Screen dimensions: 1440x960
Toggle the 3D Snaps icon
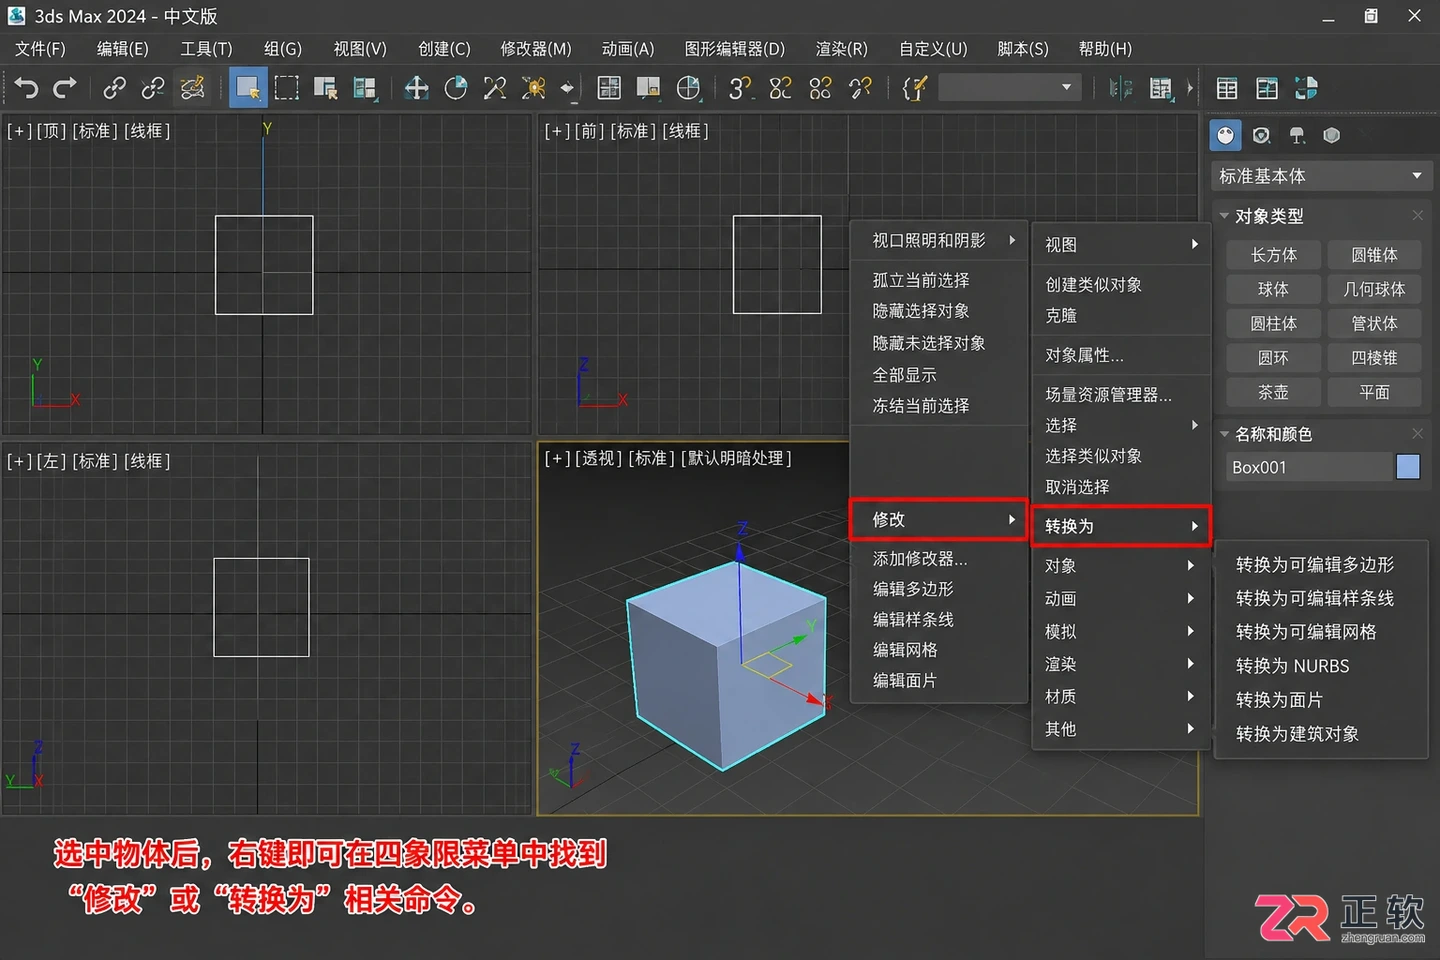[x=740, y=88]
